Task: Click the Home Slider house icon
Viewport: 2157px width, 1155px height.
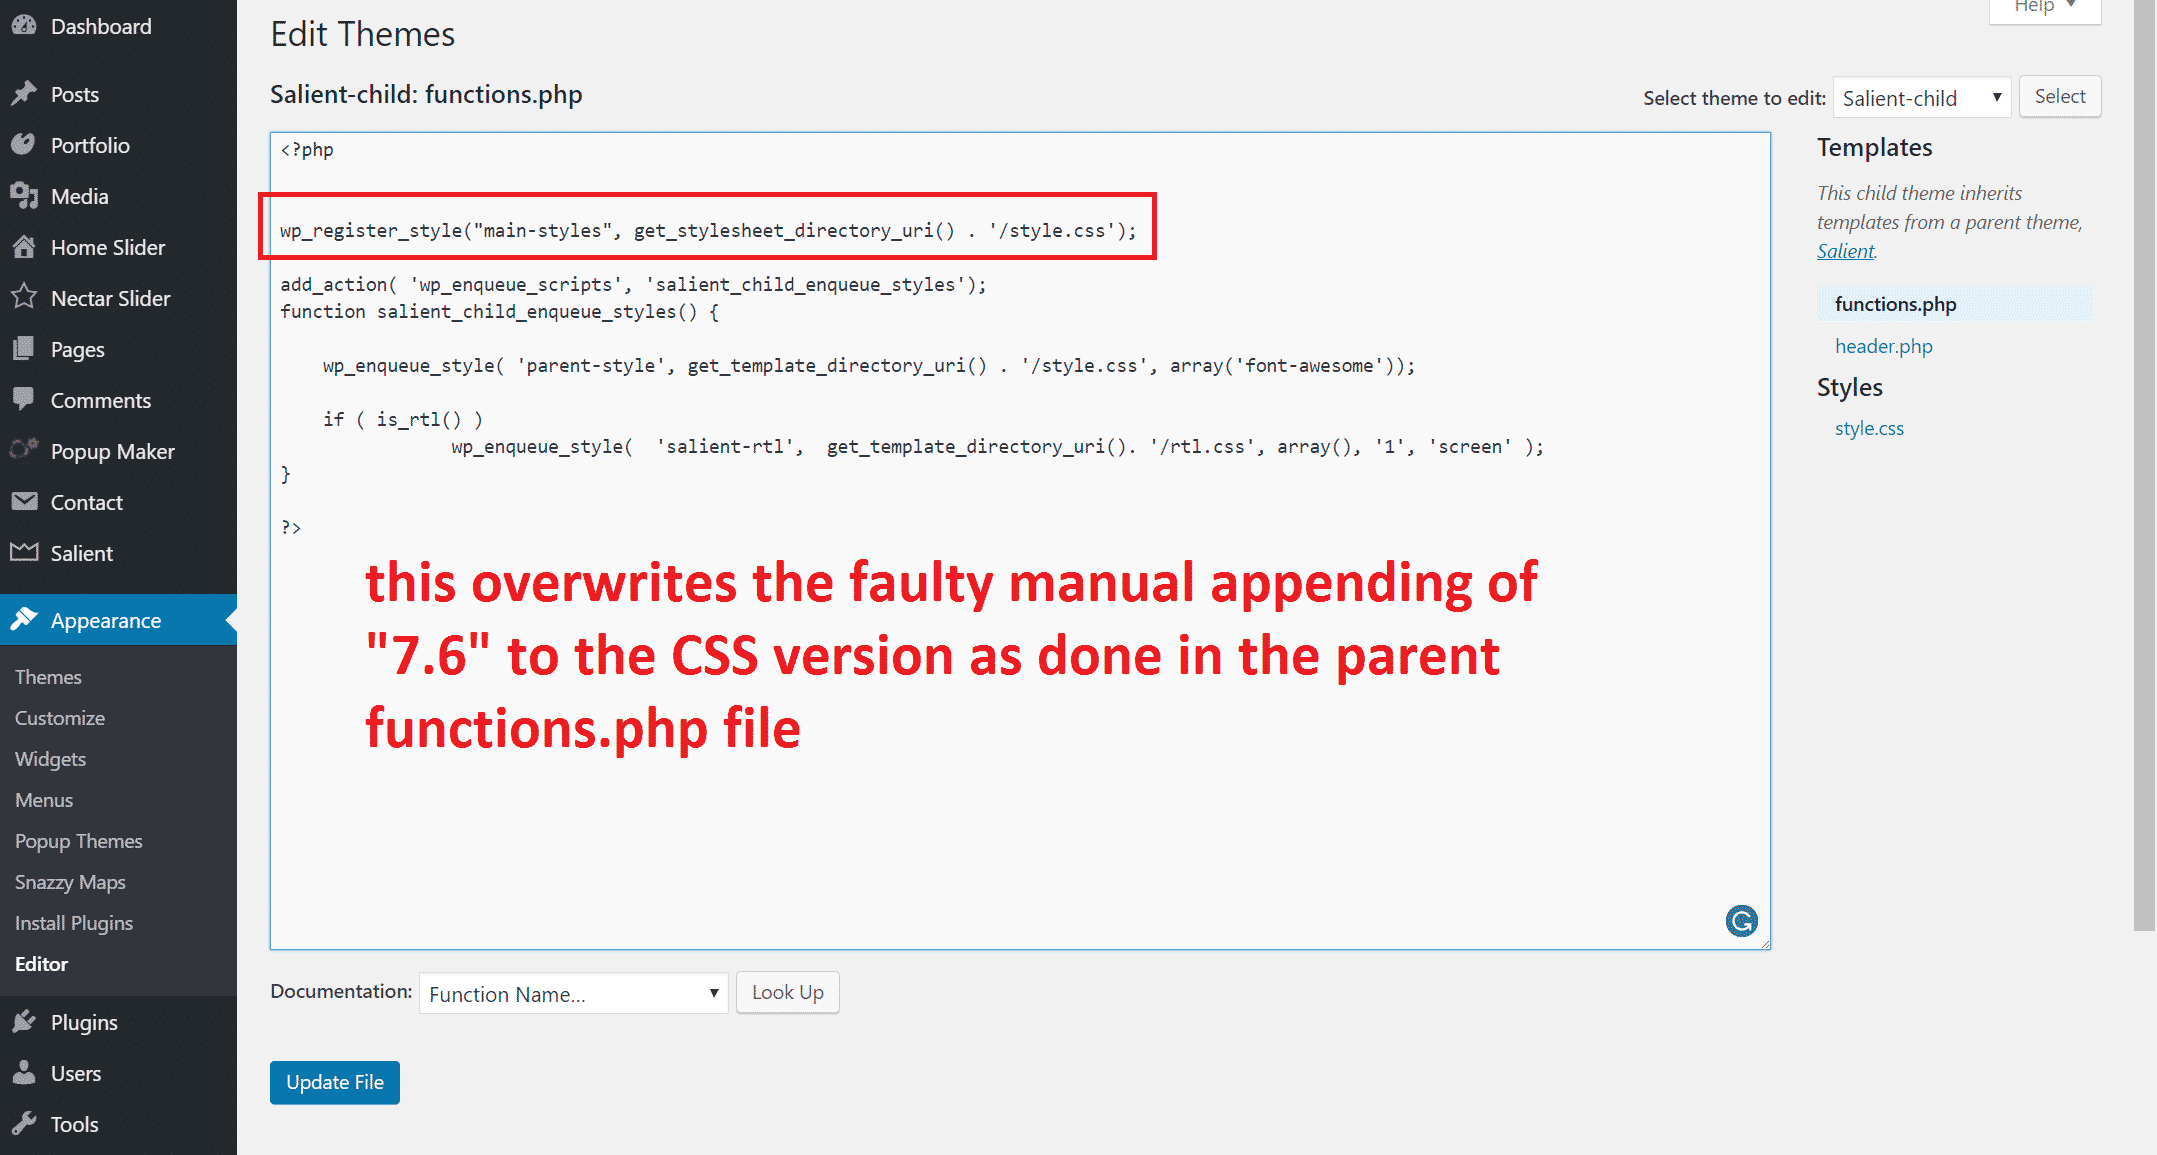Action: pyautogui.click(x=24, y=247)
